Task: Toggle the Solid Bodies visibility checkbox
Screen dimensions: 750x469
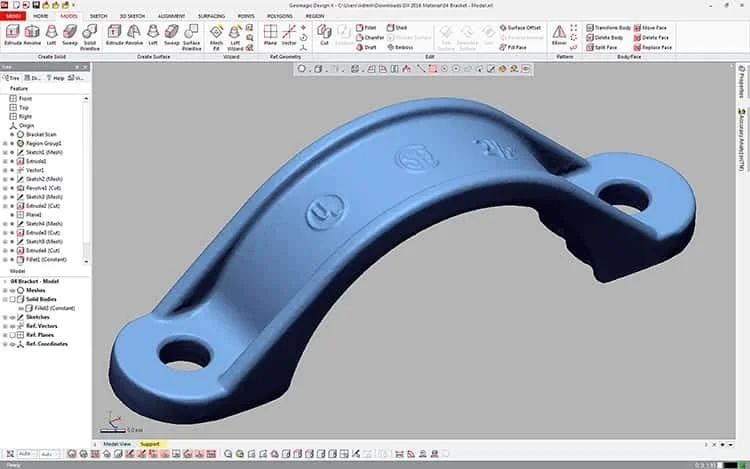Action: pos(13,299)
